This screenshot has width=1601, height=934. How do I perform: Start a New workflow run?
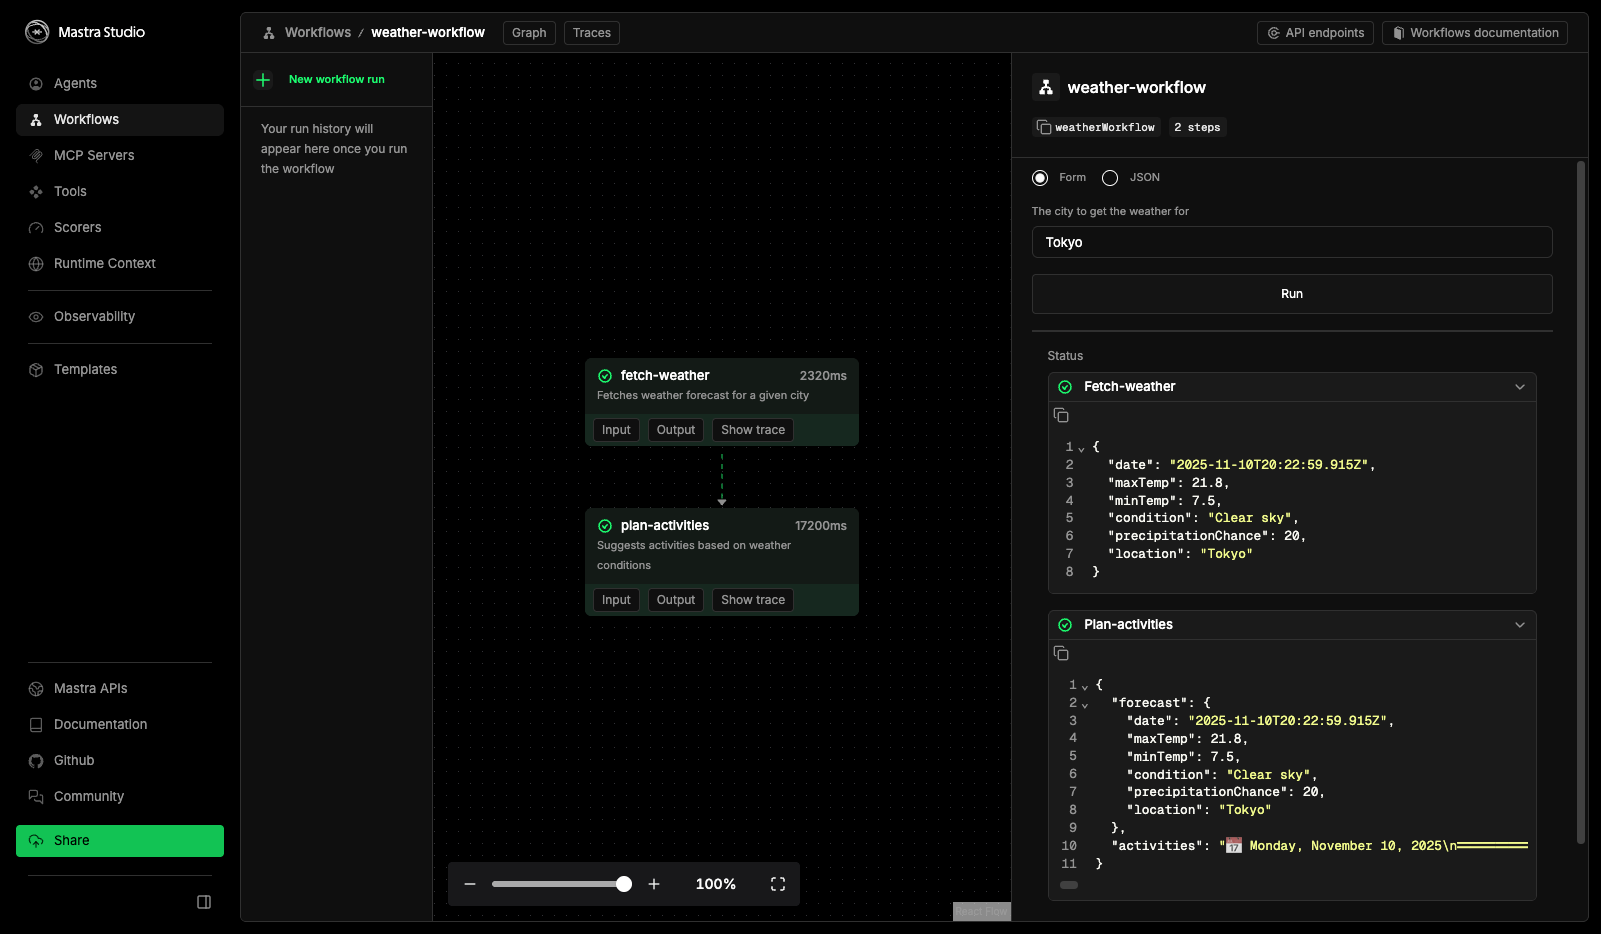(x=337, y=80)
